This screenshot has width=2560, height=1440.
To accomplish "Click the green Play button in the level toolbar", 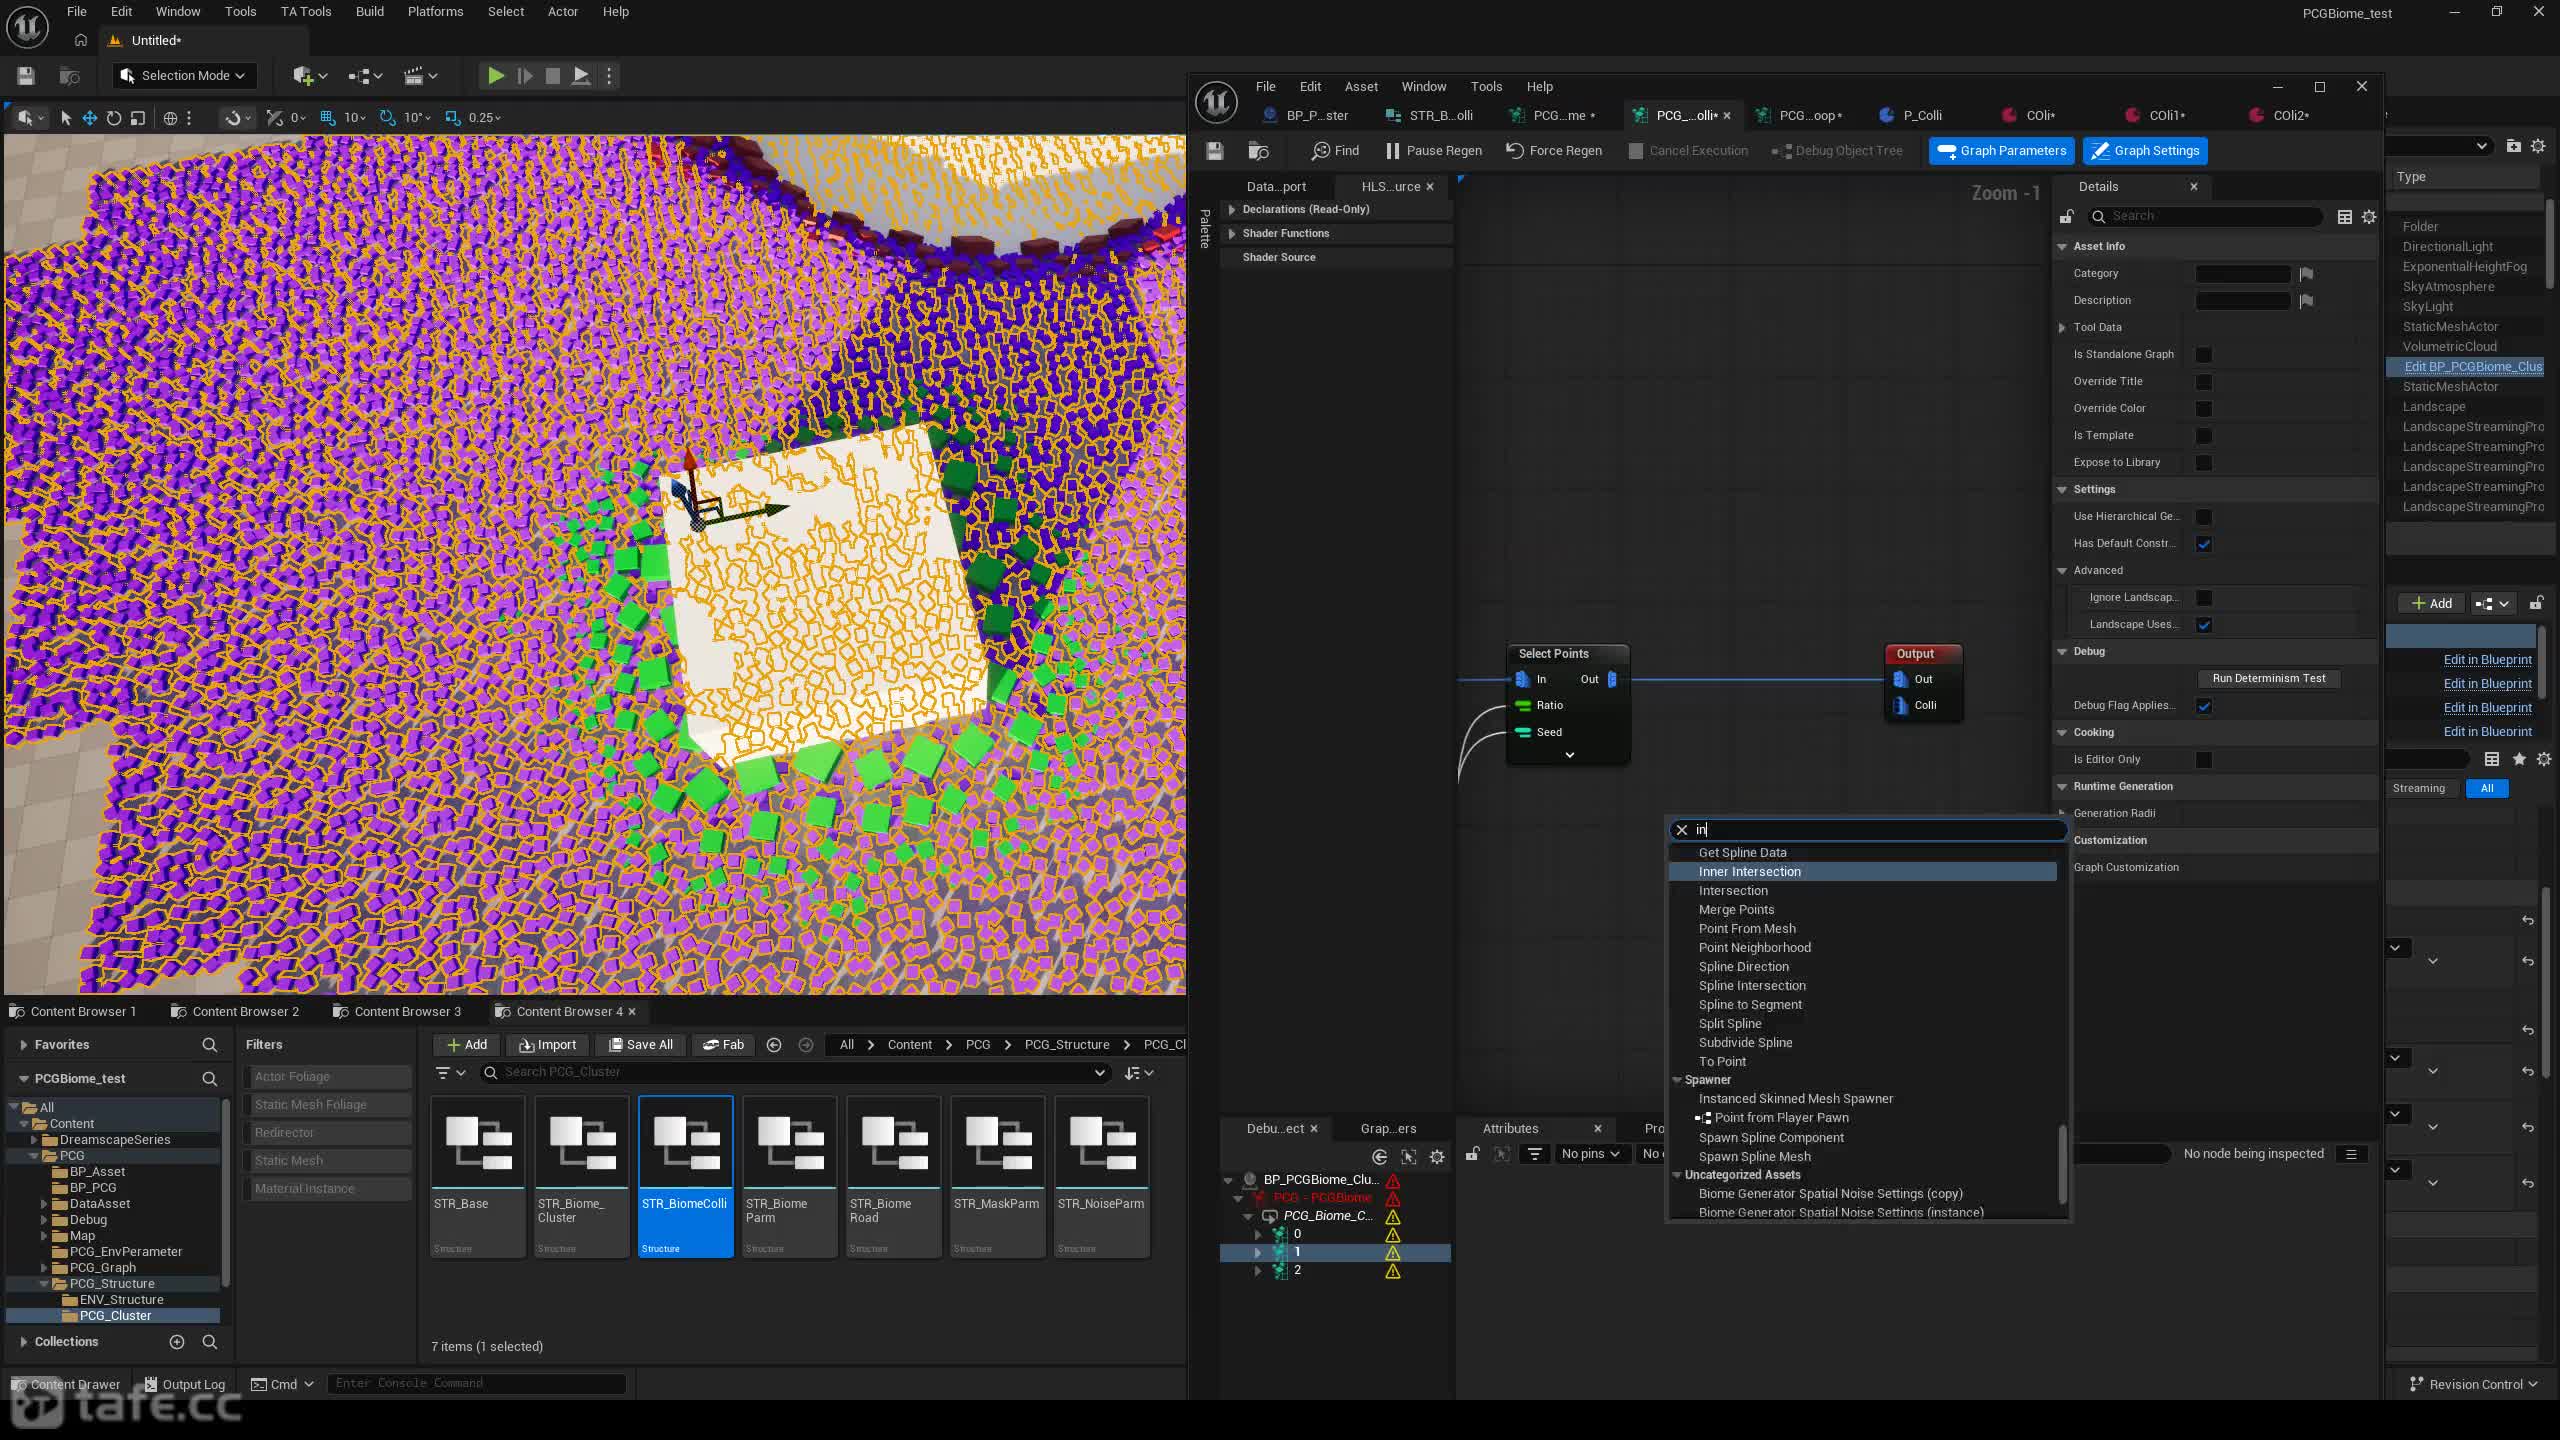I will click(495, 76).
